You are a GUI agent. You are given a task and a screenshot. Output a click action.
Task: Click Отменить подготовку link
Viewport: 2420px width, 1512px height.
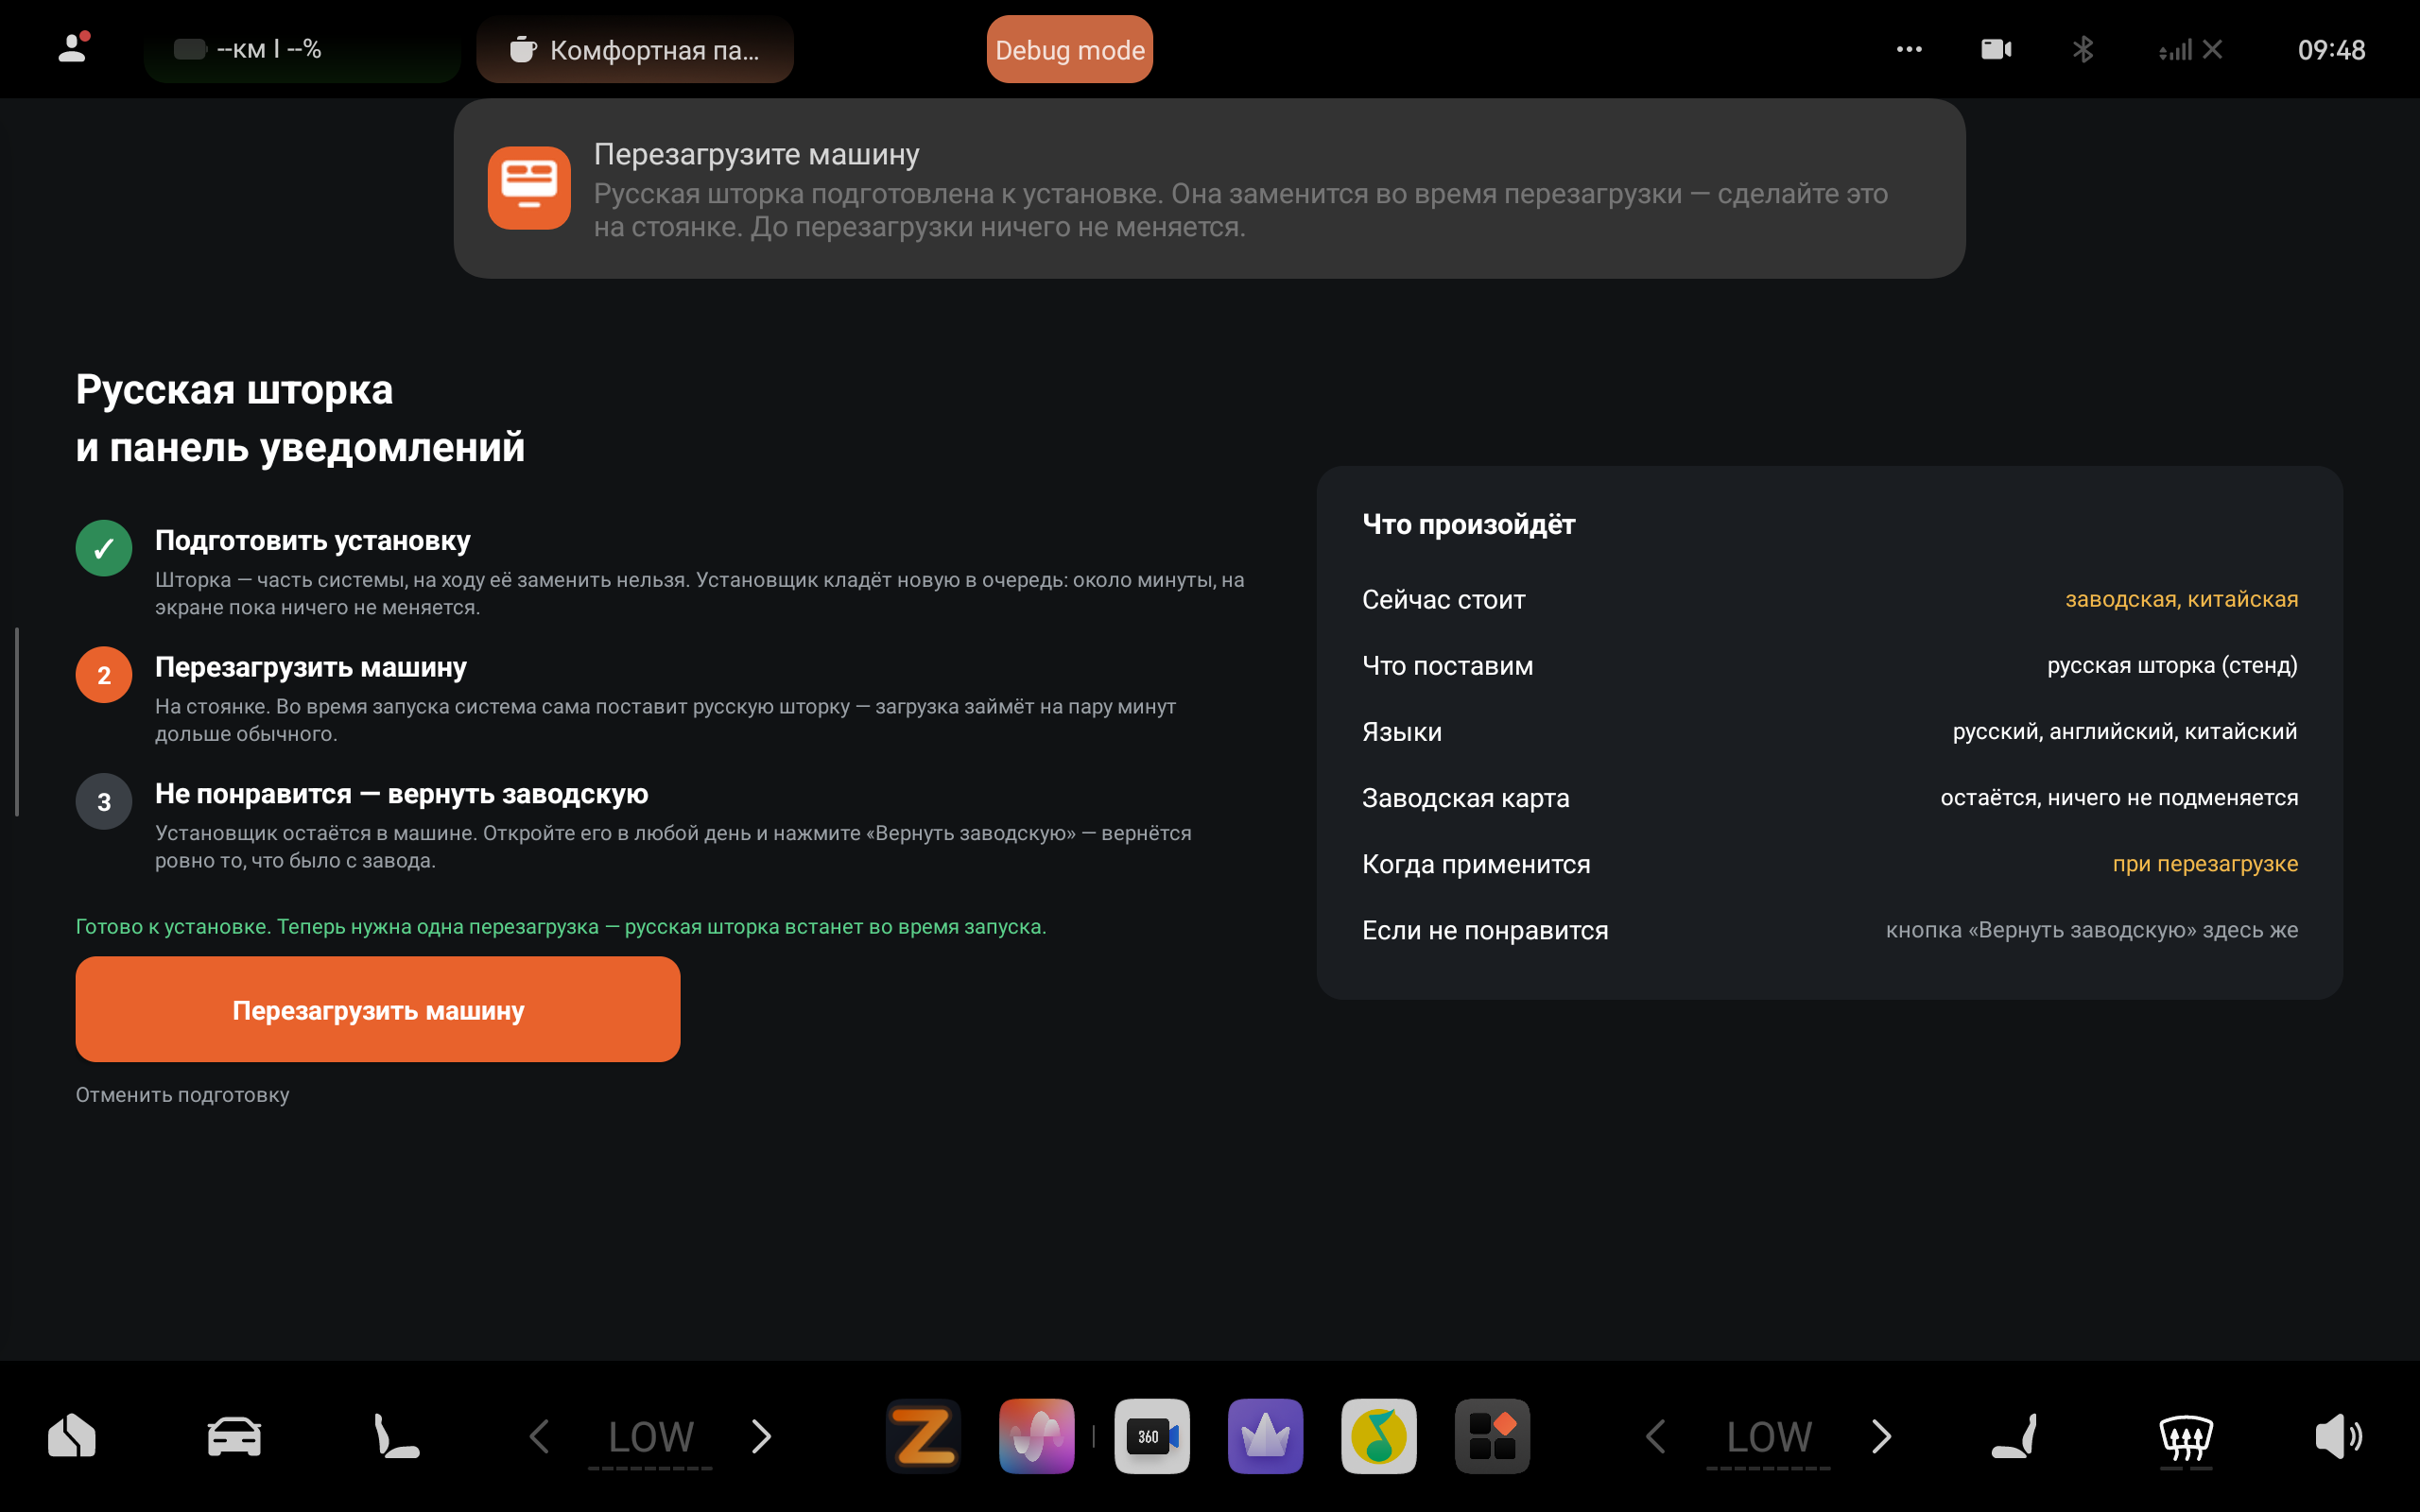point(183,1094)
